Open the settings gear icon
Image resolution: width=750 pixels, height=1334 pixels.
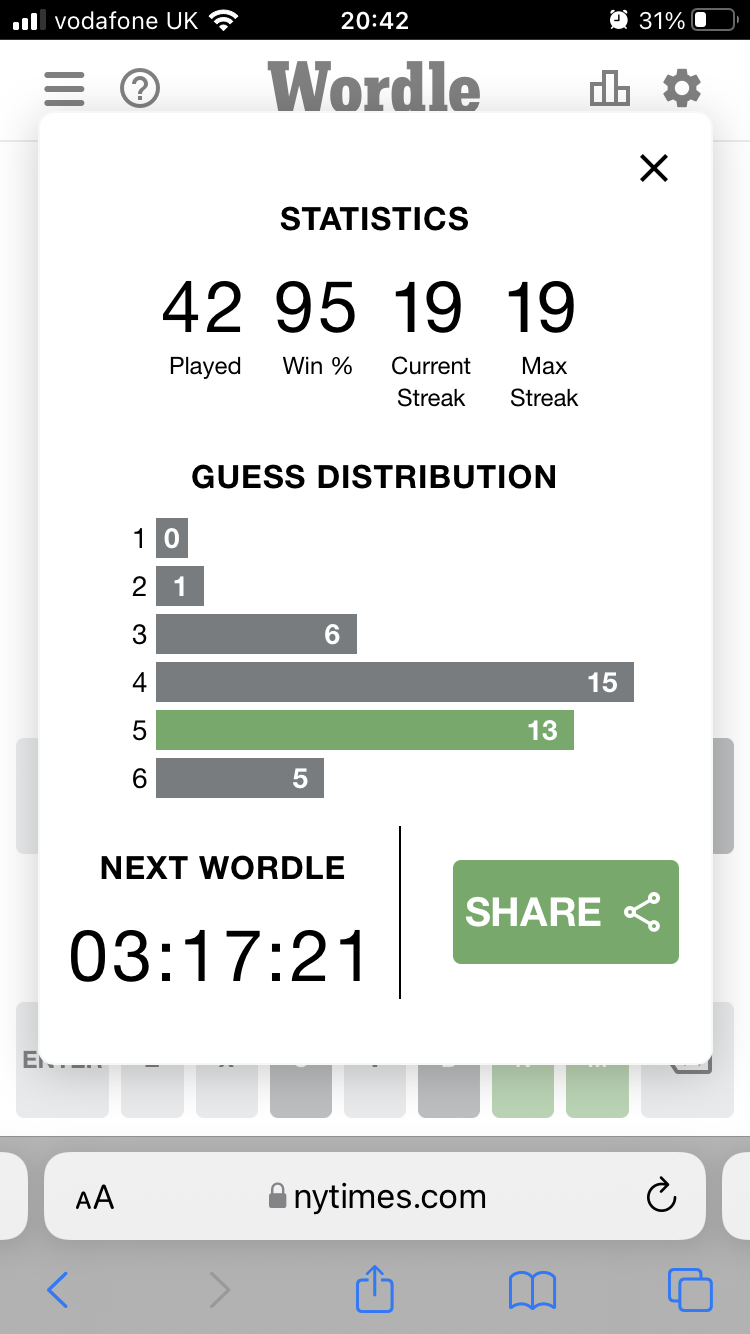tap(682, 89)
